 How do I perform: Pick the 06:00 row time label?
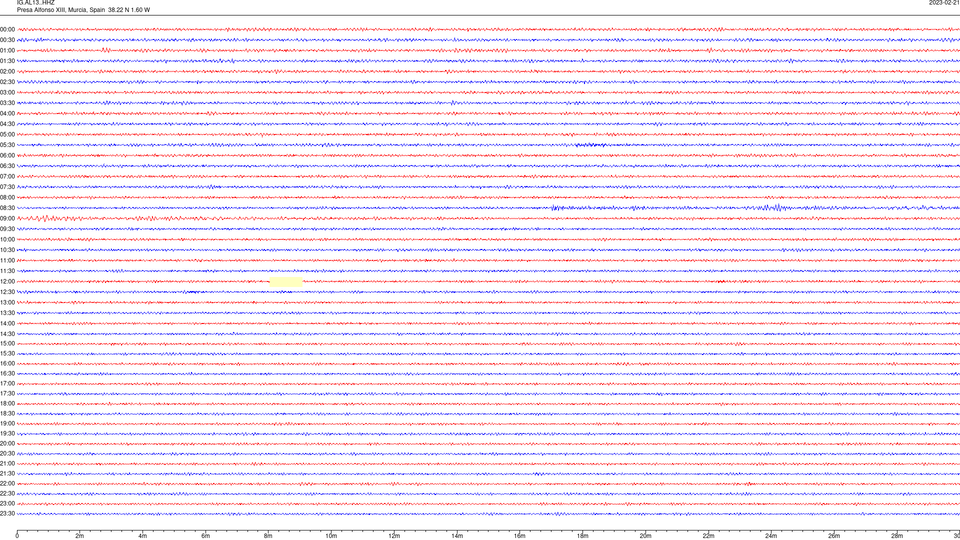coord(7,156)
